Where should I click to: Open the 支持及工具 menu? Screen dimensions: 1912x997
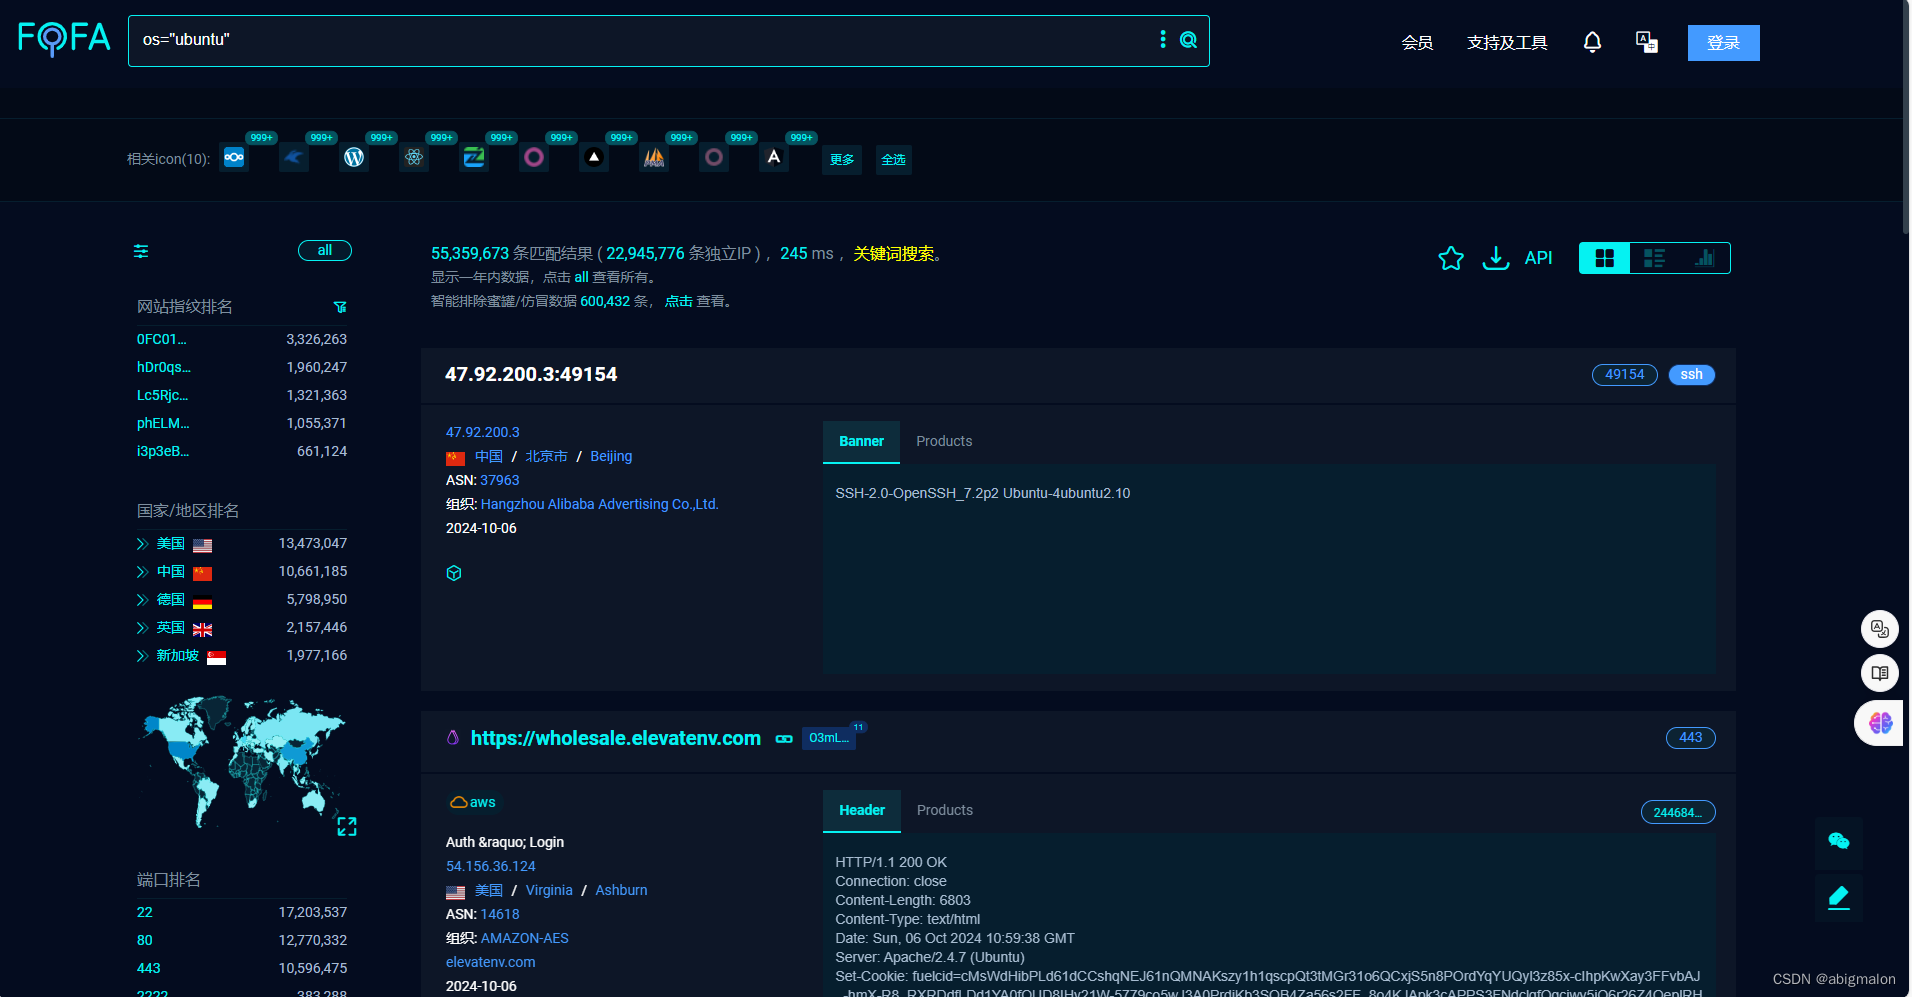pyautogui.click(x=1507, y=43)
